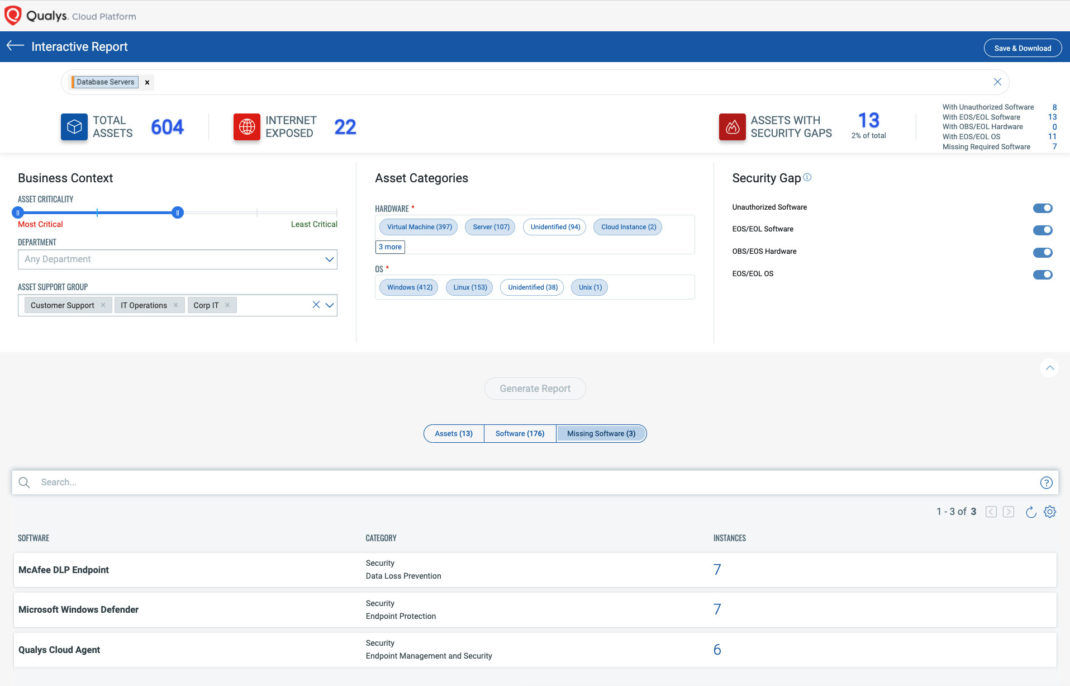
Task: Click the Most Critical slider handle
Action: (18, 213)
